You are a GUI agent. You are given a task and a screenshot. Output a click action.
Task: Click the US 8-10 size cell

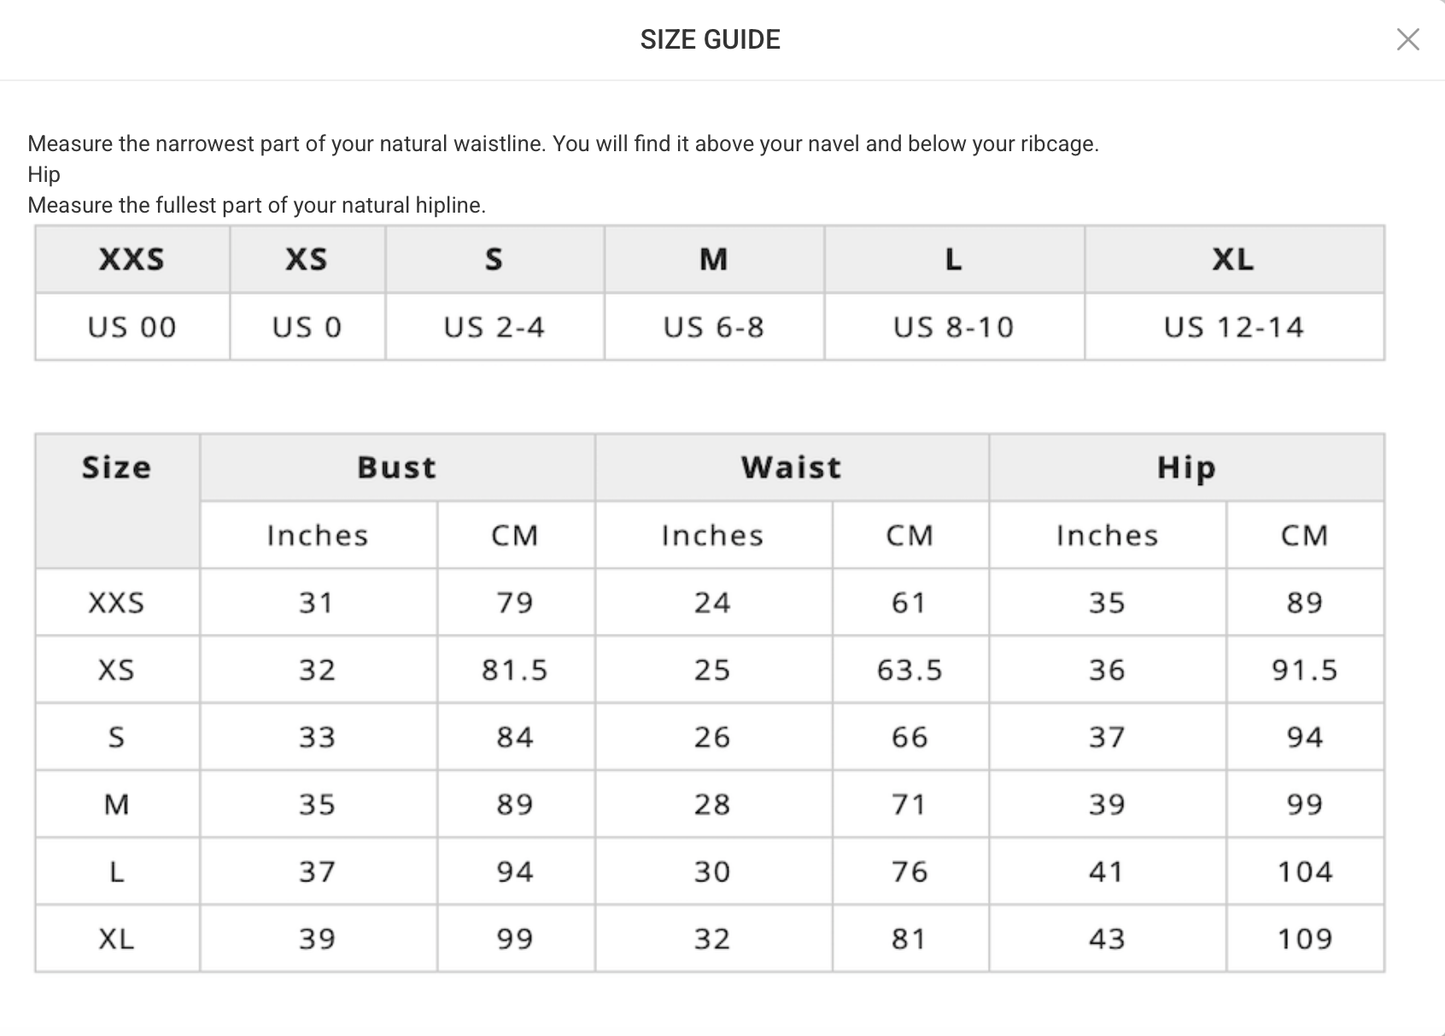pyautogui.click(x=954, y=327)
